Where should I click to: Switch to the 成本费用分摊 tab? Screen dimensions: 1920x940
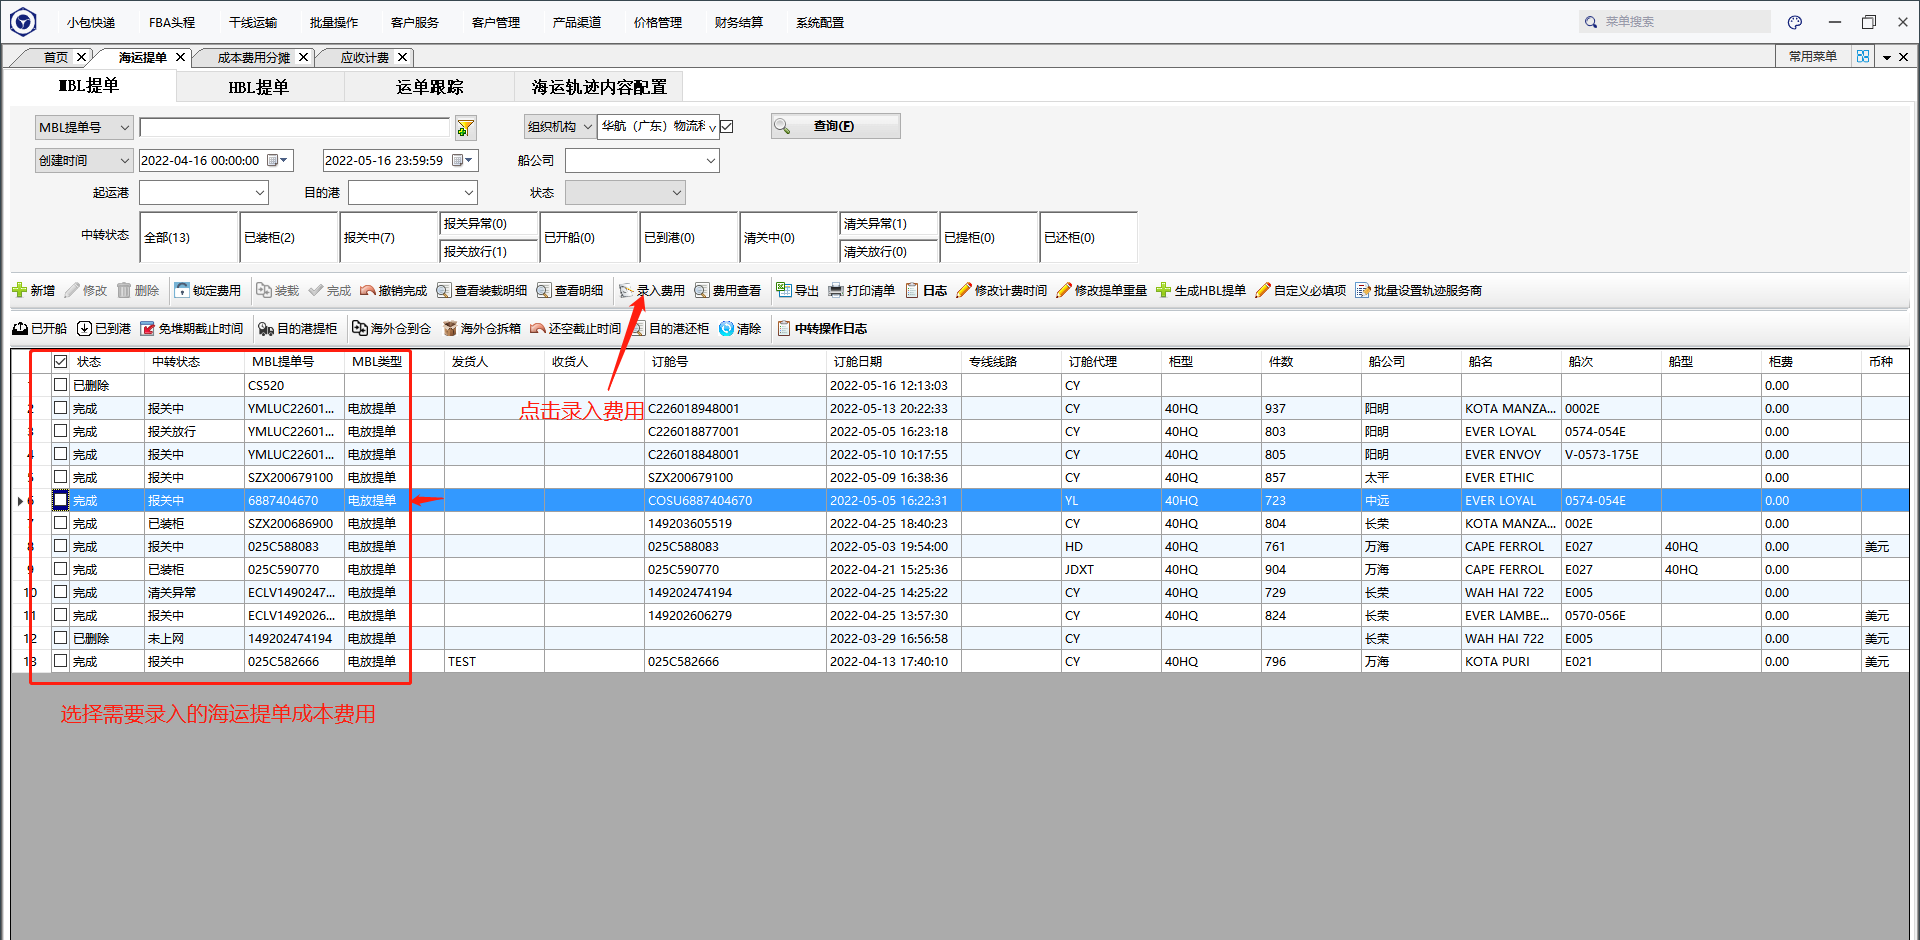[254, 57]
